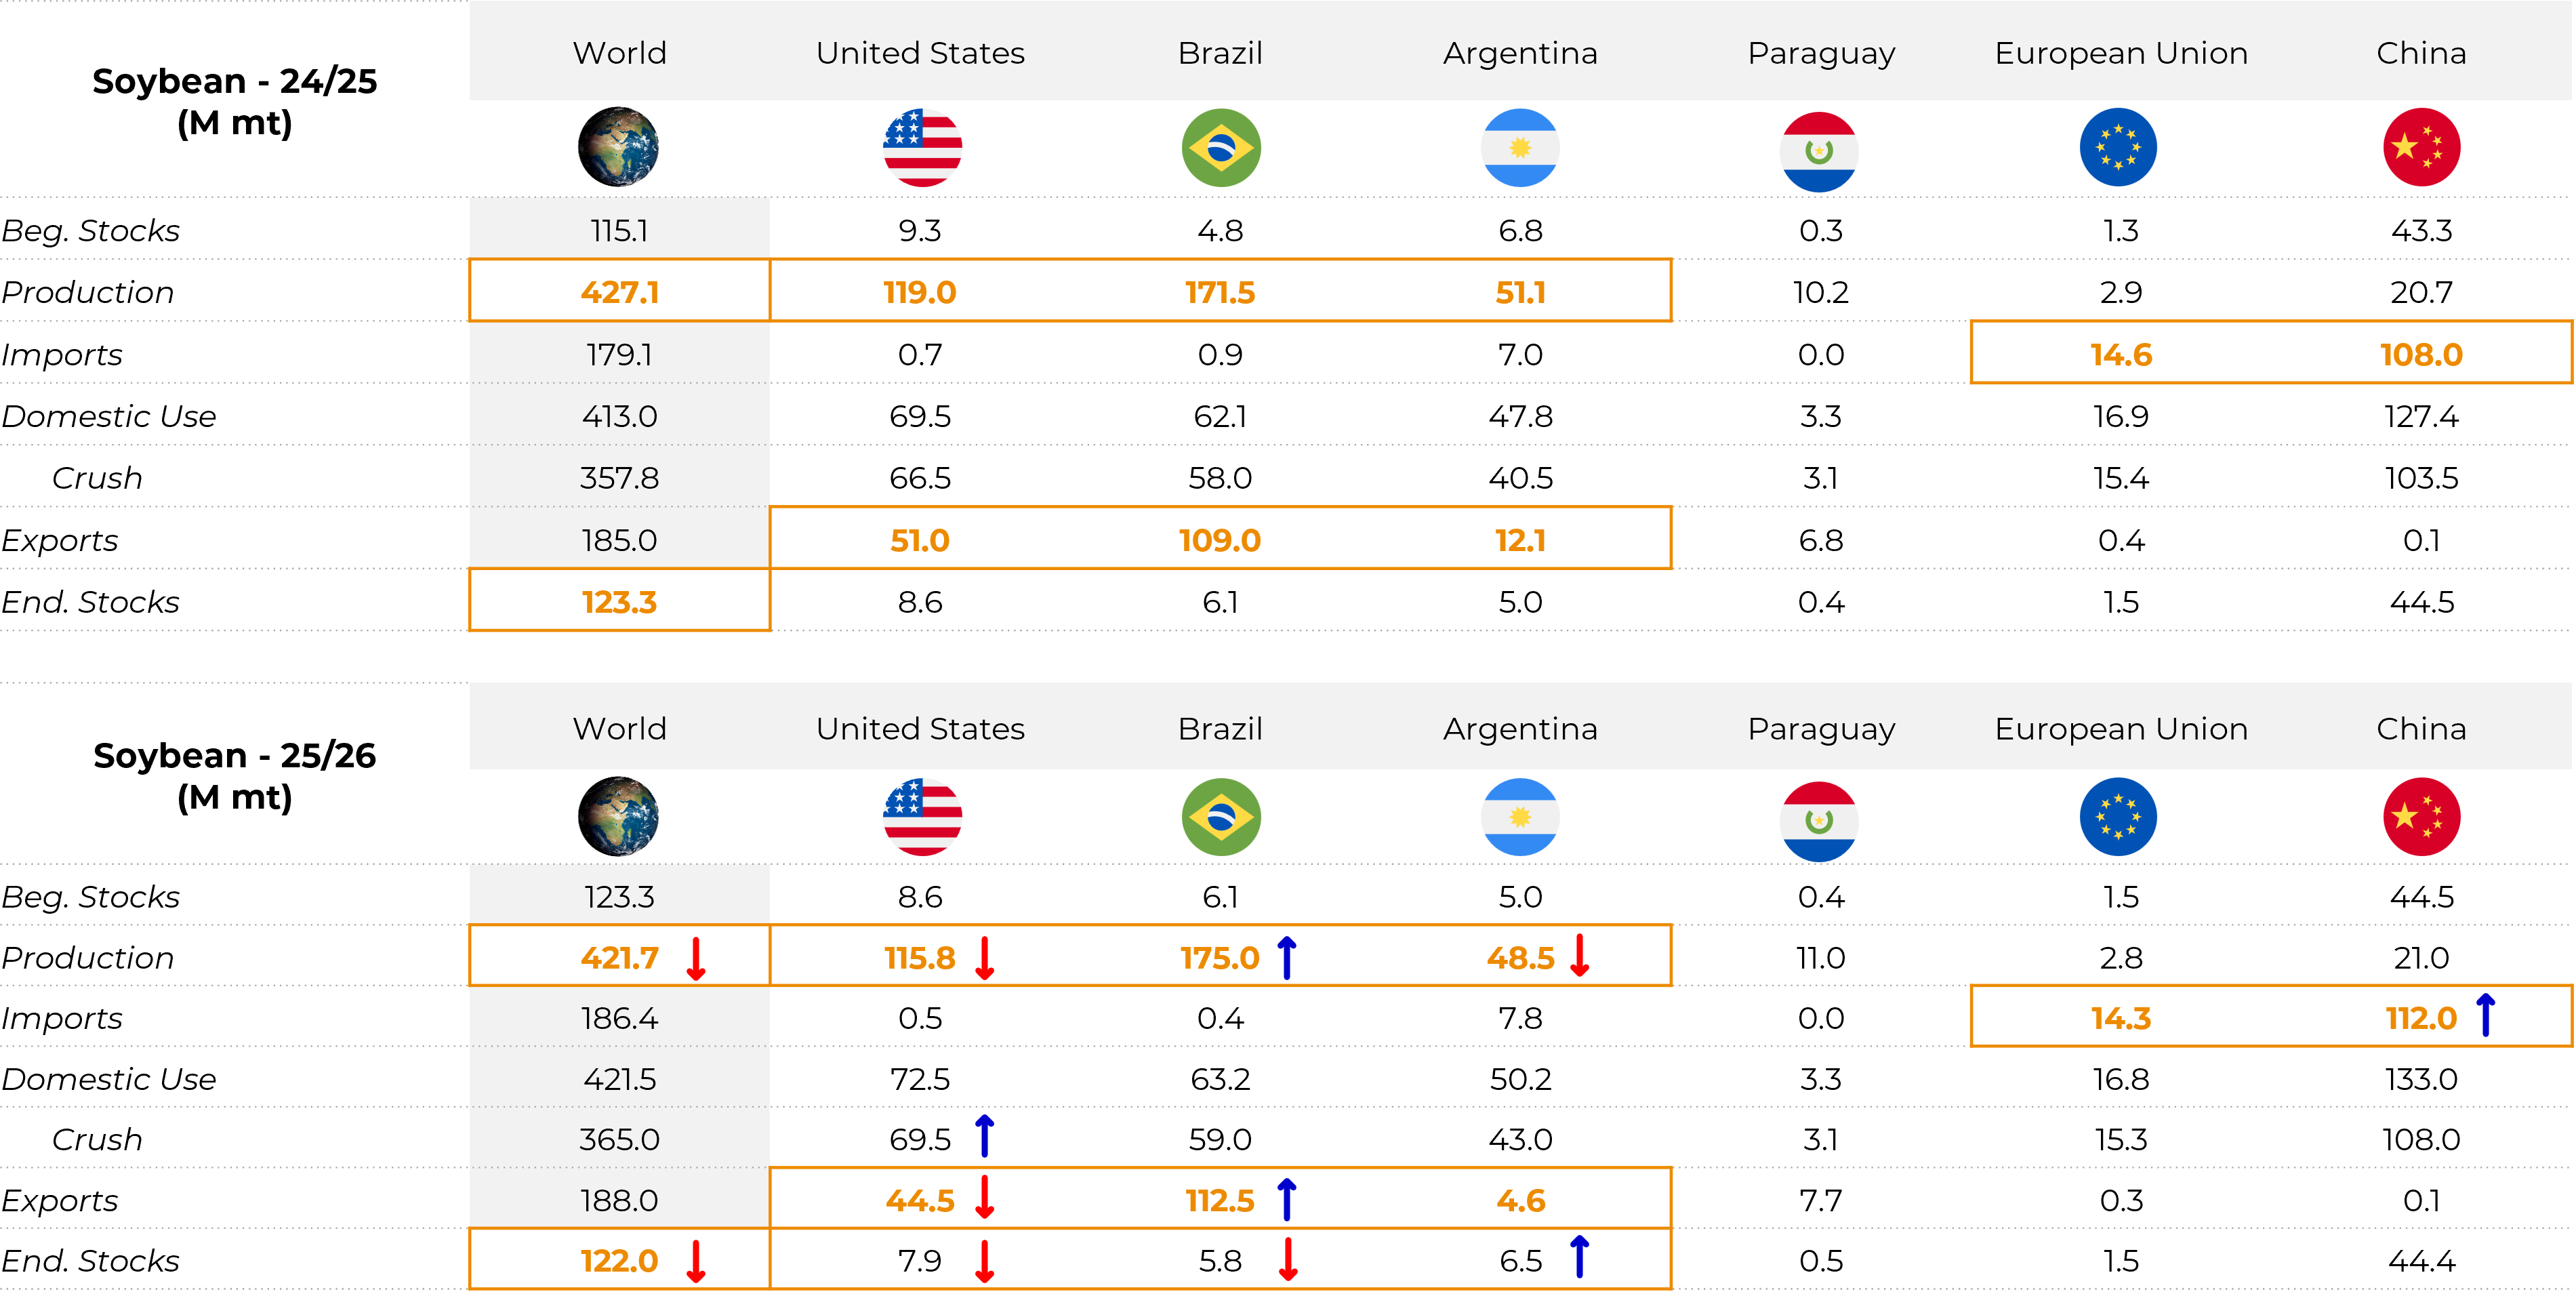Click the Paraguay header in the bottom table

coord(1821,729)
